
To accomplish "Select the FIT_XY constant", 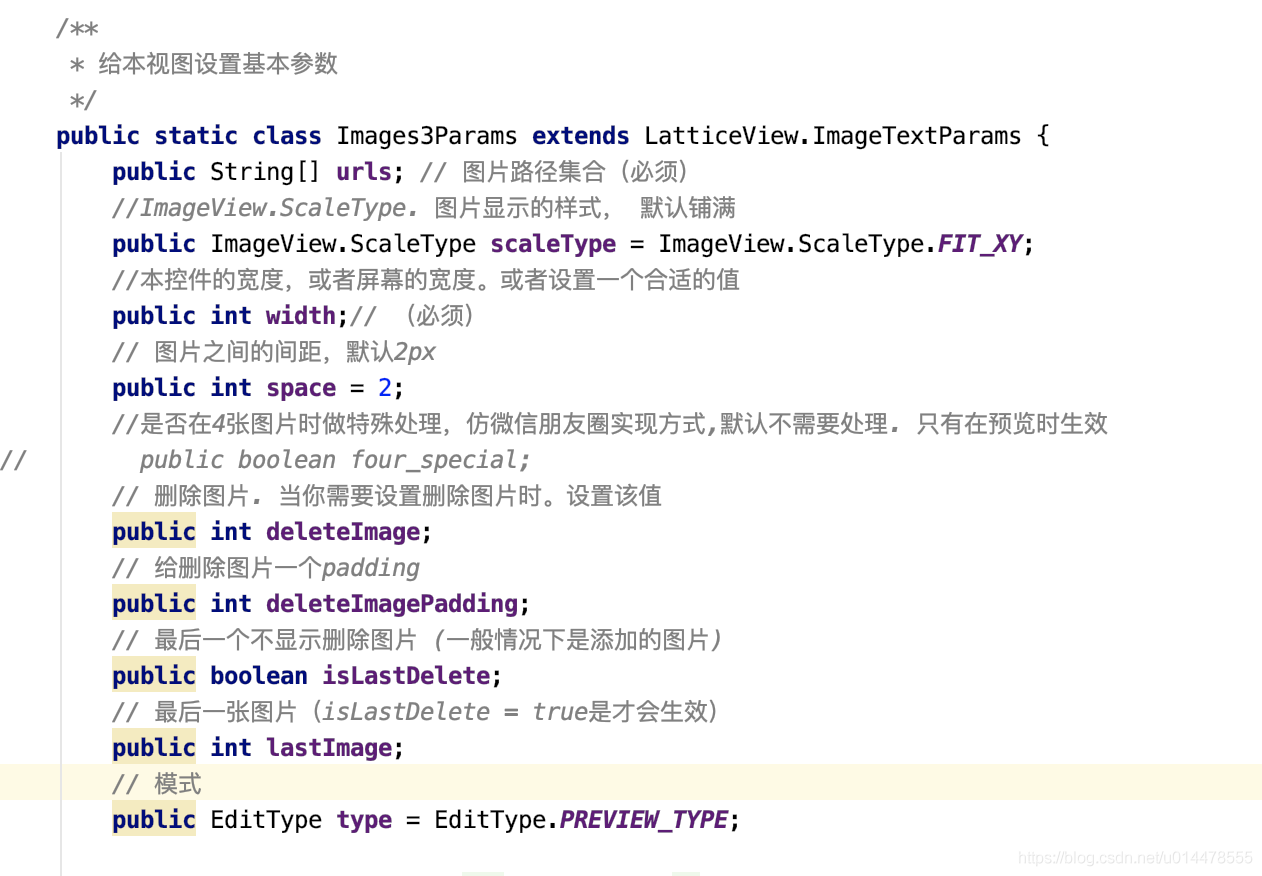I will [x=980, y=244].
